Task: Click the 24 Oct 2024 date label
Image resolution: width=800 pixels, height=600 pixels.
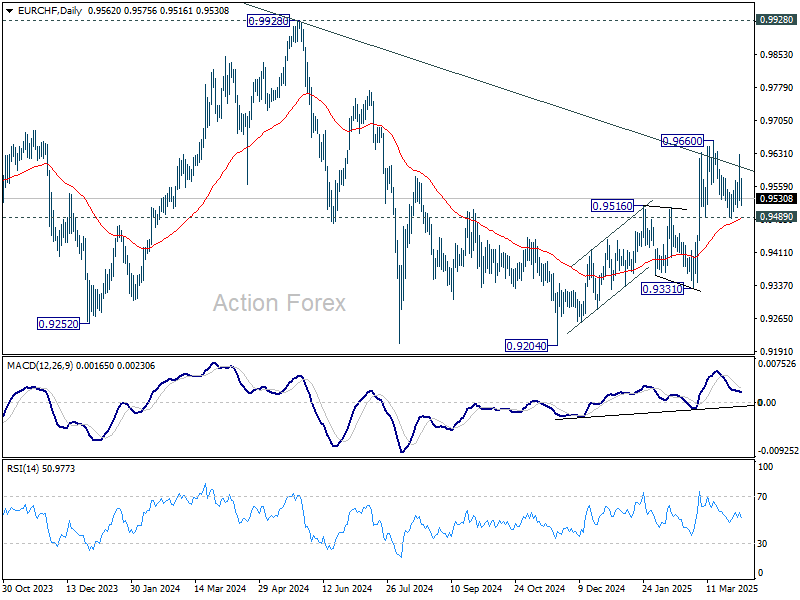Action: pos(540,588)
